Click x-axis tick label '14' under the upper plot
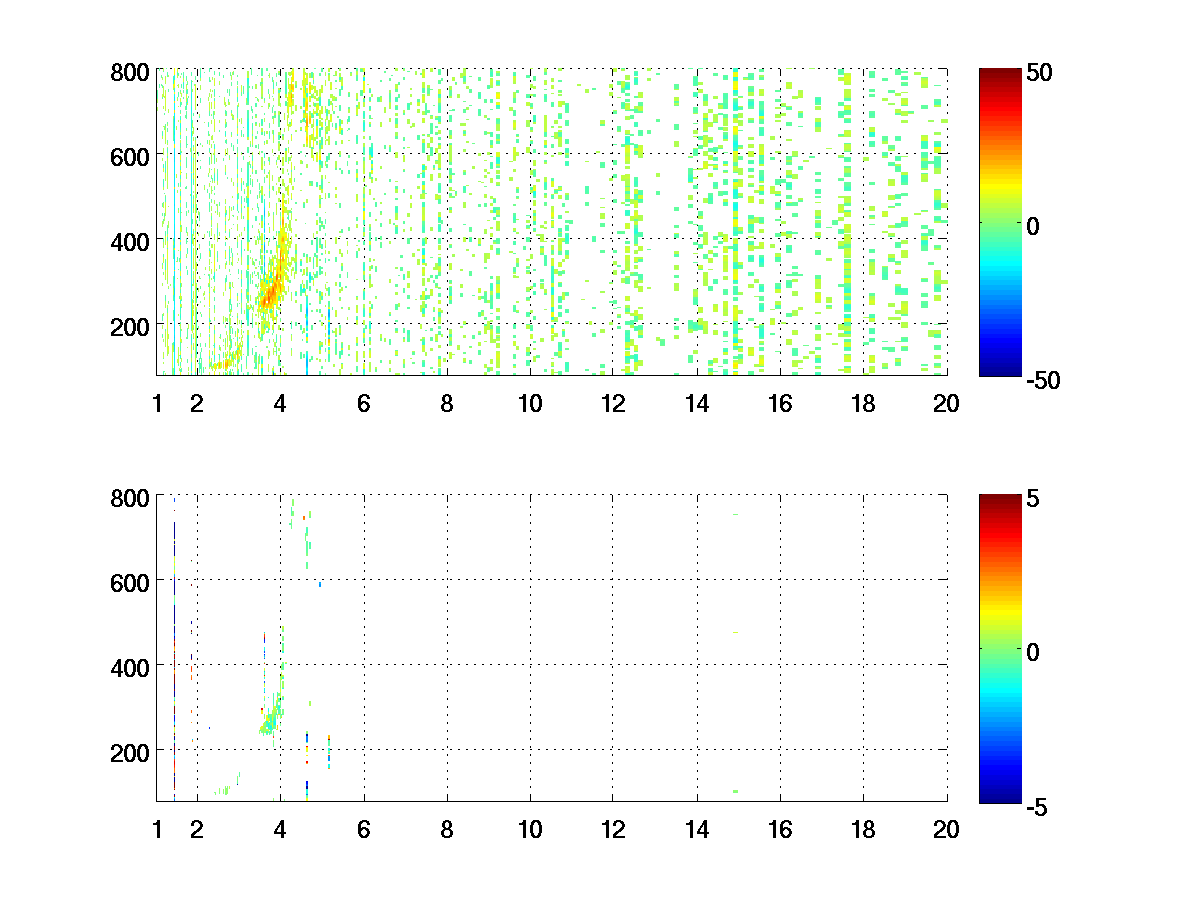Image resolution: width=1200 pixels, height=900 pixels. pos(696,404)
